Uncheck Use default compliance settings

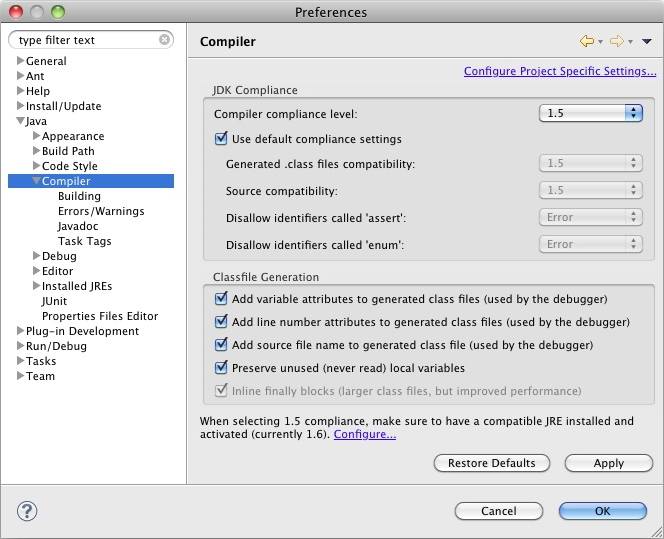point(222,139)
